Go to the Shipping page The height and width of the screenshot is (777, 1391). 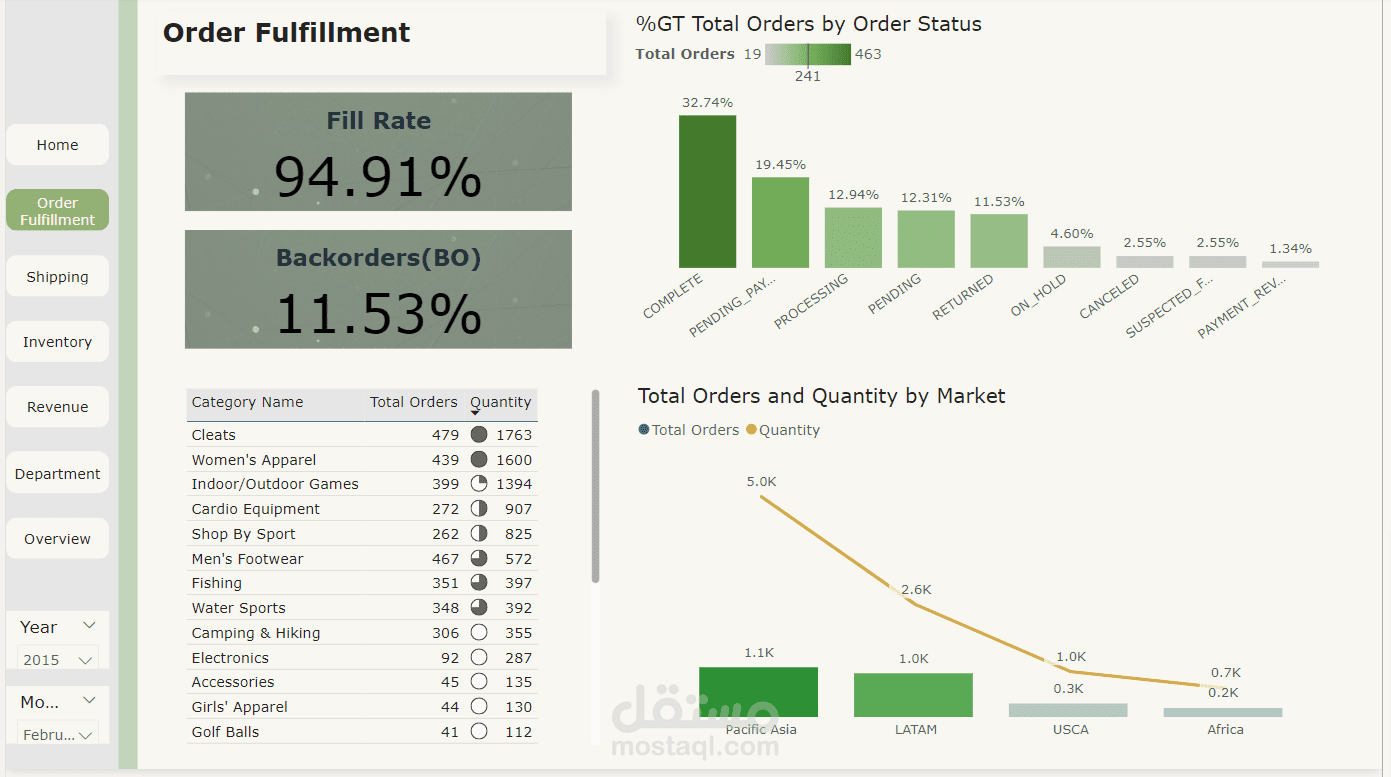click(x=57, y=277)
